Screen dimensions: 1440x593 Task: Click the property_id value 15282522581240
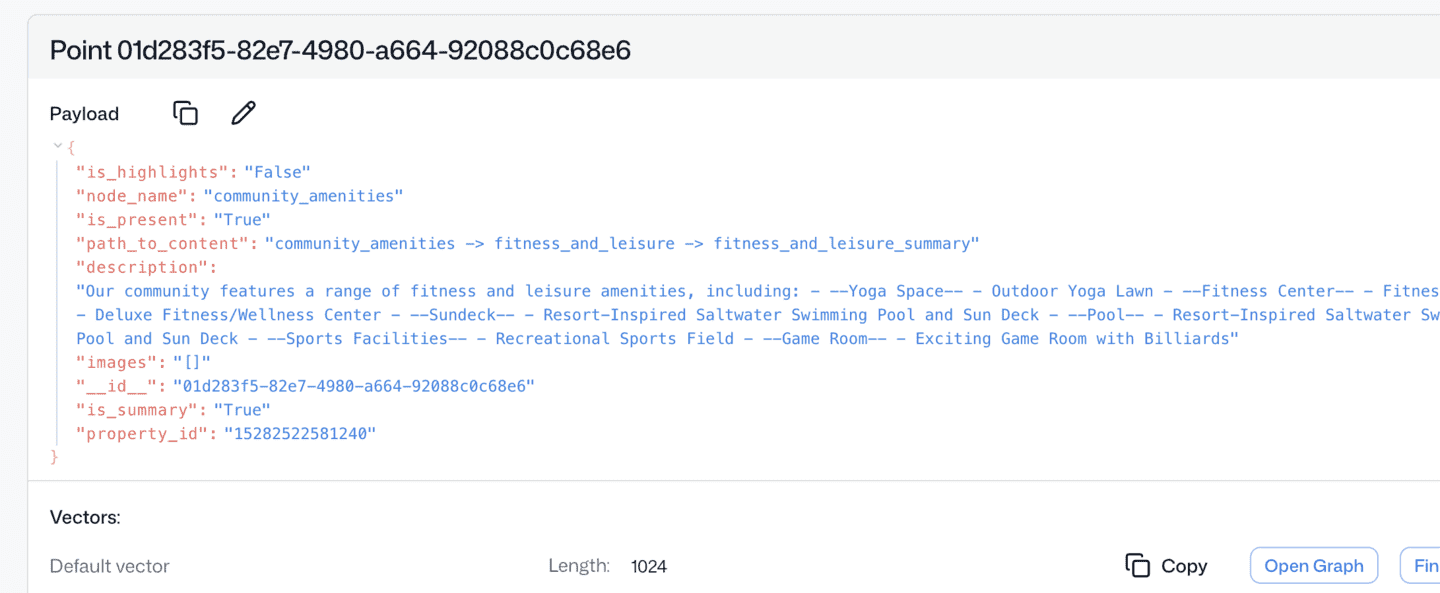click(x=300, y=434)
